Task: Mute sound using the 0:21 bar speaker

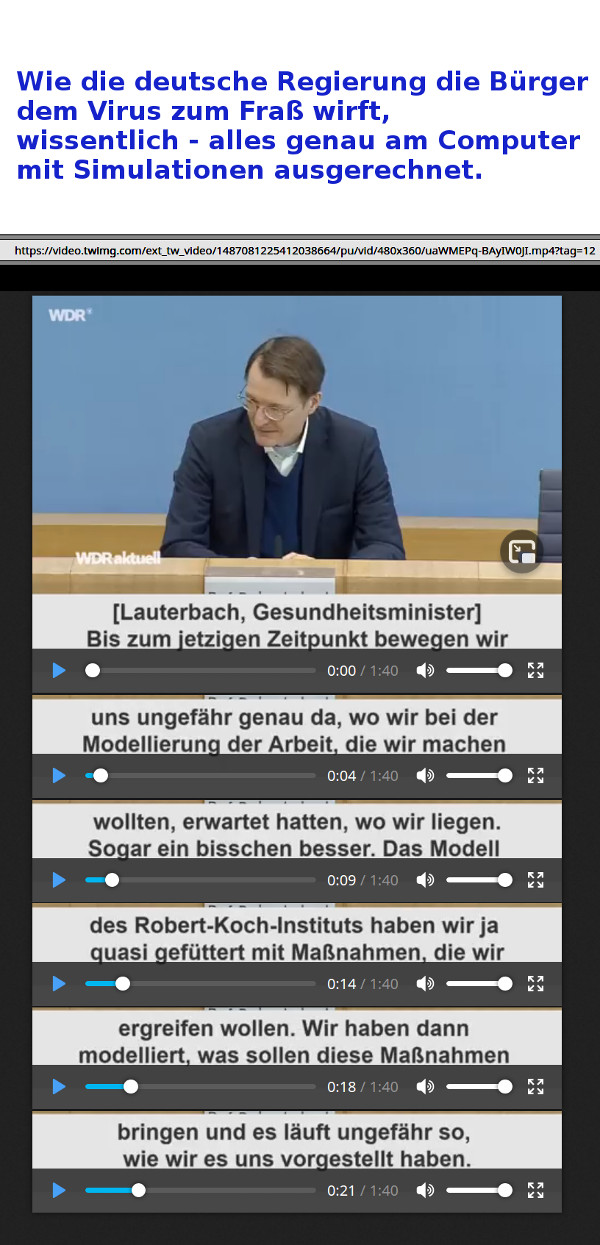Action: point(425,1190)
